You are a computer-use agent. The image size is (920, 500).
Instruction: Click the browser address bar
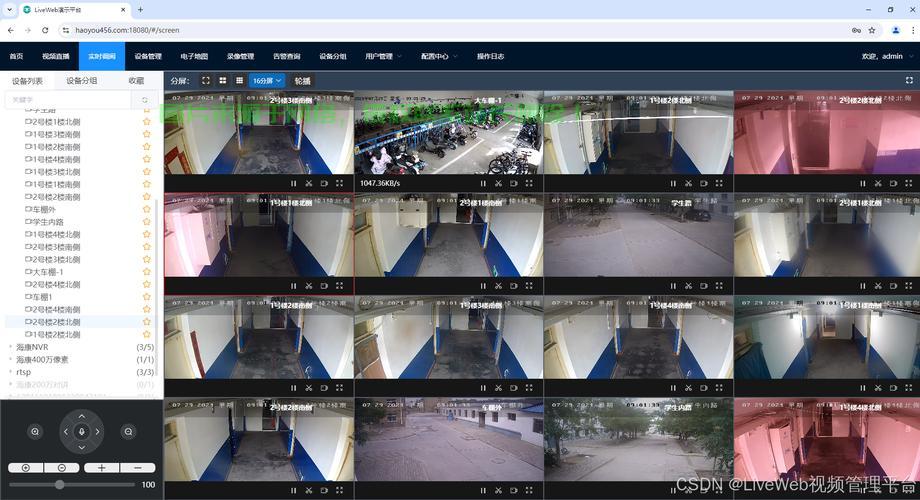(458, 30)
